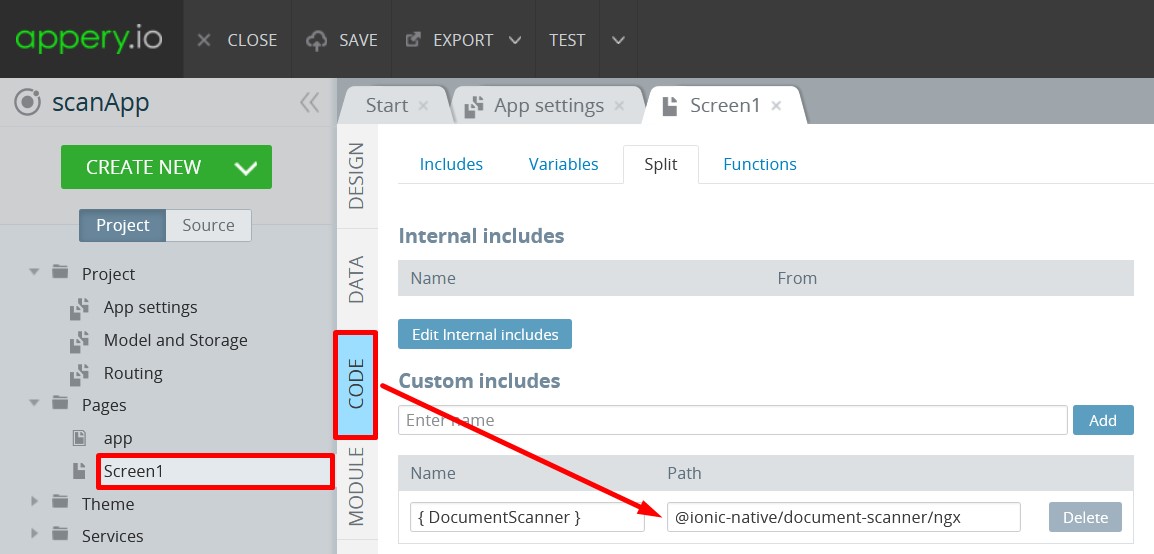Open the EXPORT dropdown arrow
Screen dimensions: 1154x554
coord(514,40)
